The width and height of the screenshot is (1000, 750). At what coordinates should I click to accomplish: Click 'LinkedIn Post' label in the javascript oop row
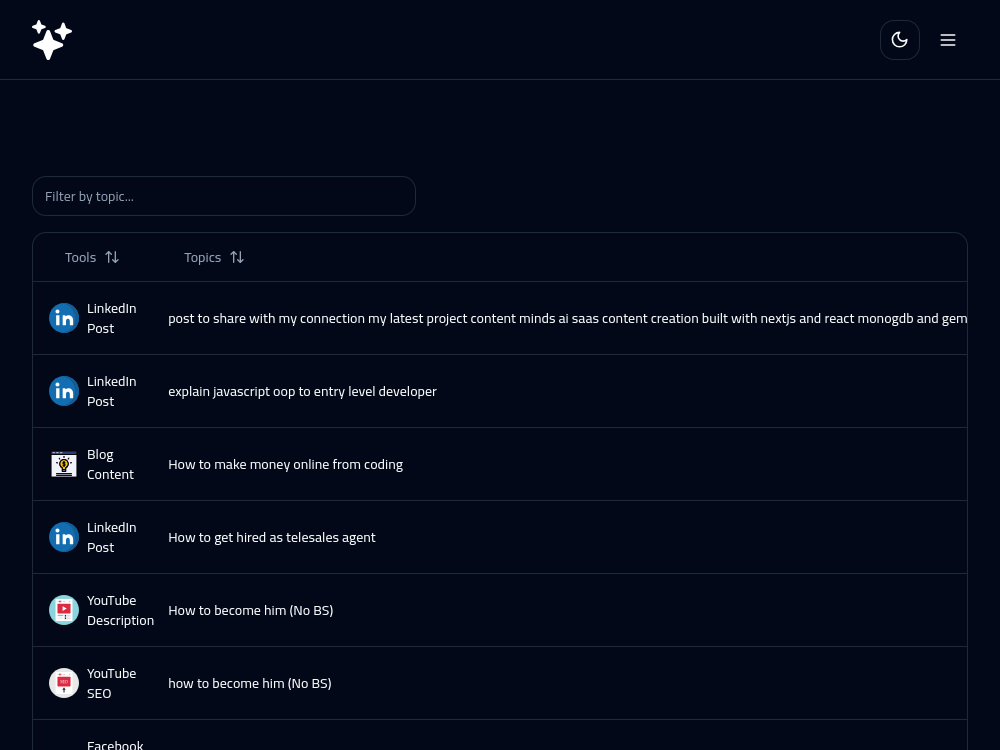click(112, 391)
